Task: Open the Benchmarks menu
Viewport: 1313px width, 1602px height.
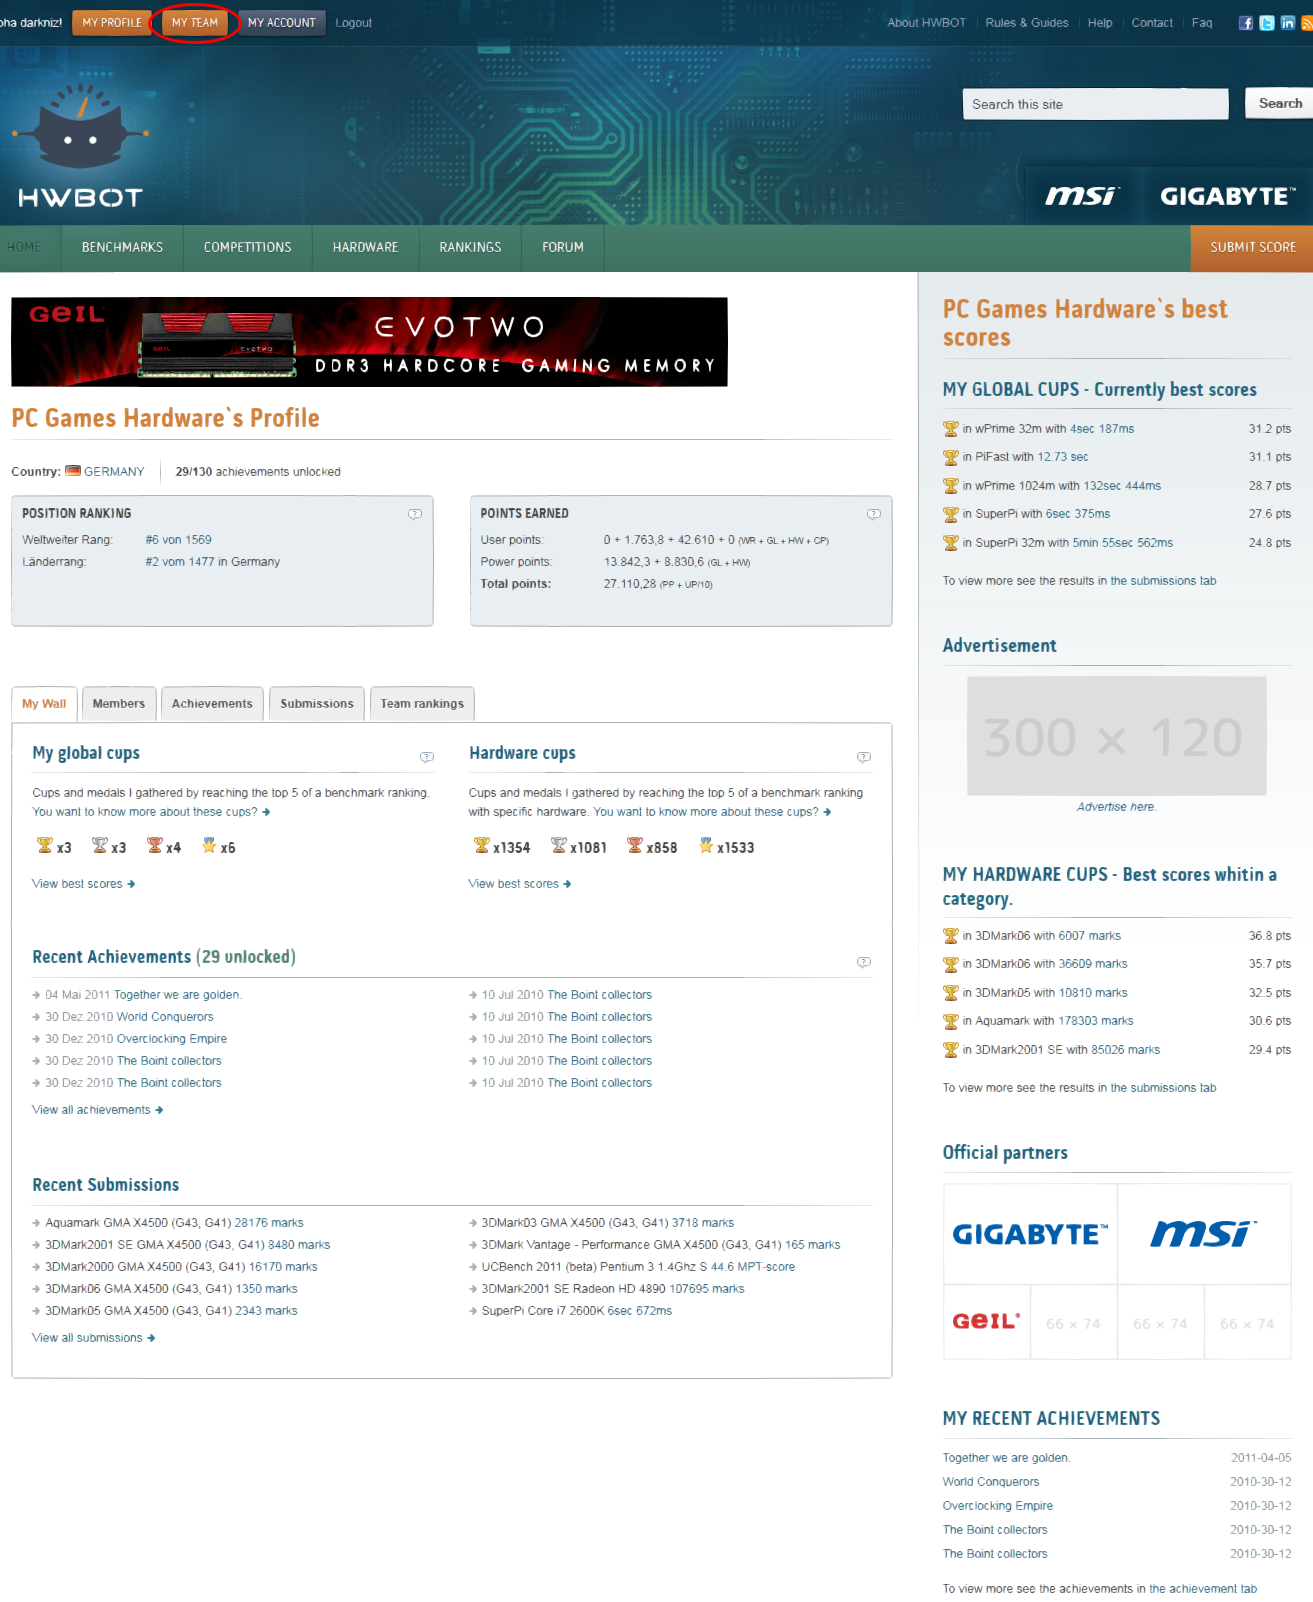Action: (x=122, y=248)
